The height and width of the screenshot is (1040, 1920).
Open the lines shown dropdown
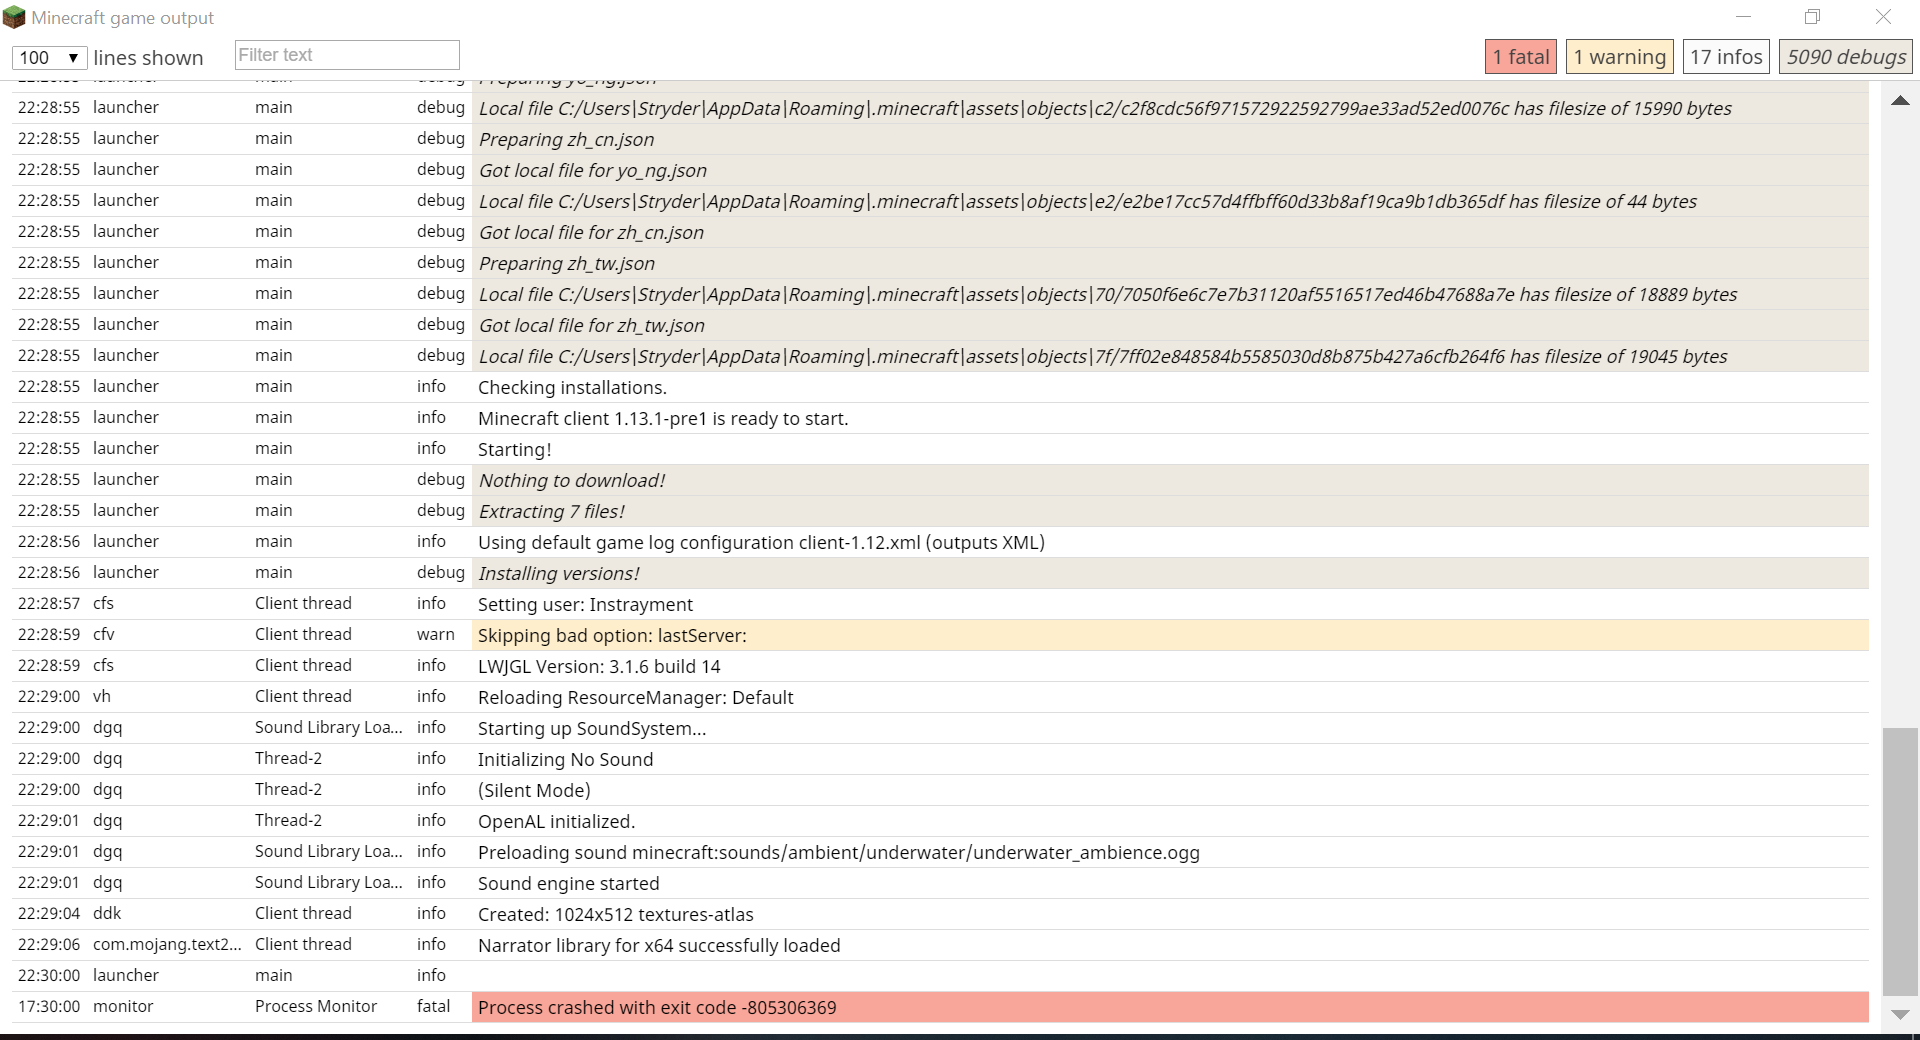click(49, 58)
